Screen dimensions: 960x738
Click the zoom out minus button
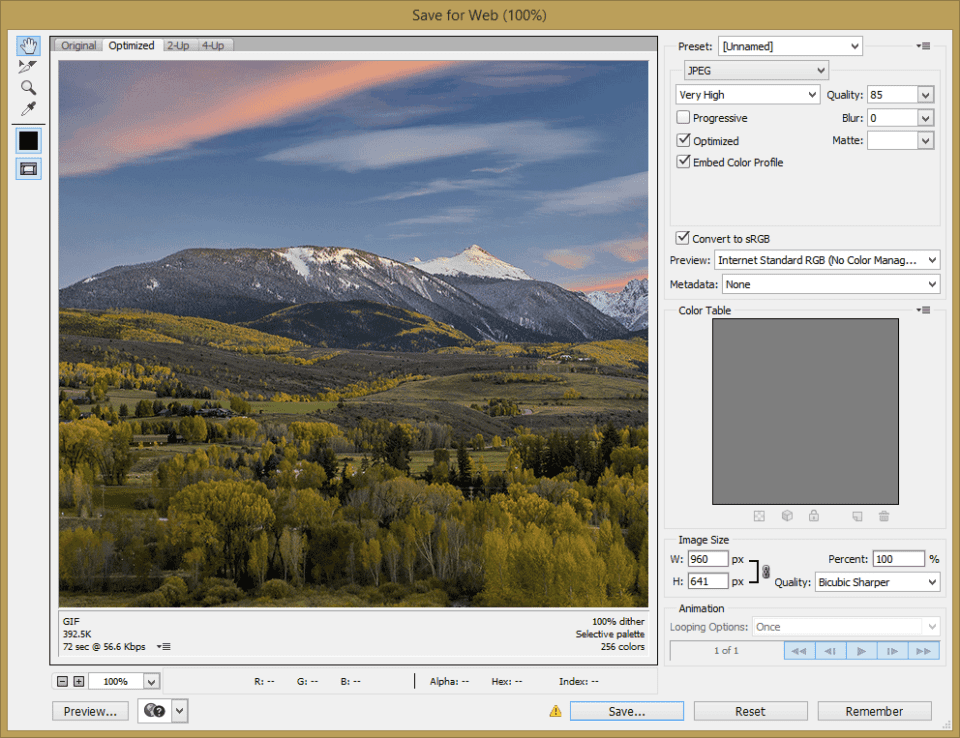click(x=62, y=681)
